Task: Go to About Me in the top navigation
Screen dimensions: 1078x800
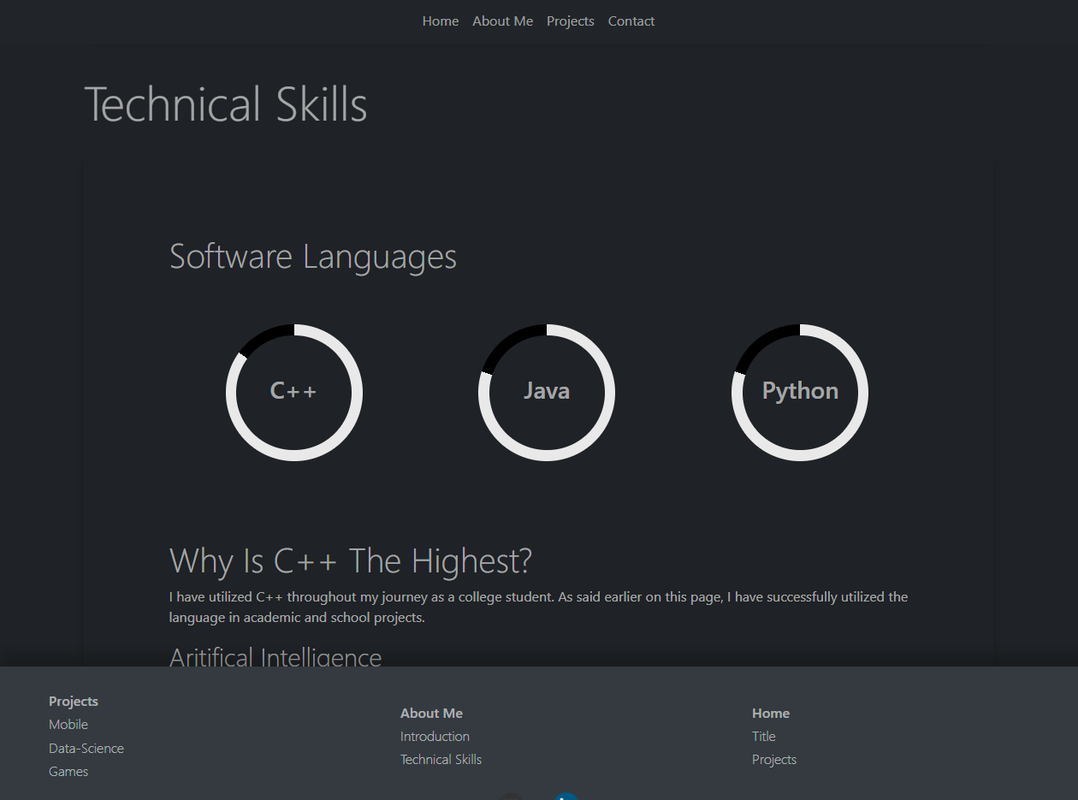Action: click(503, 21)
